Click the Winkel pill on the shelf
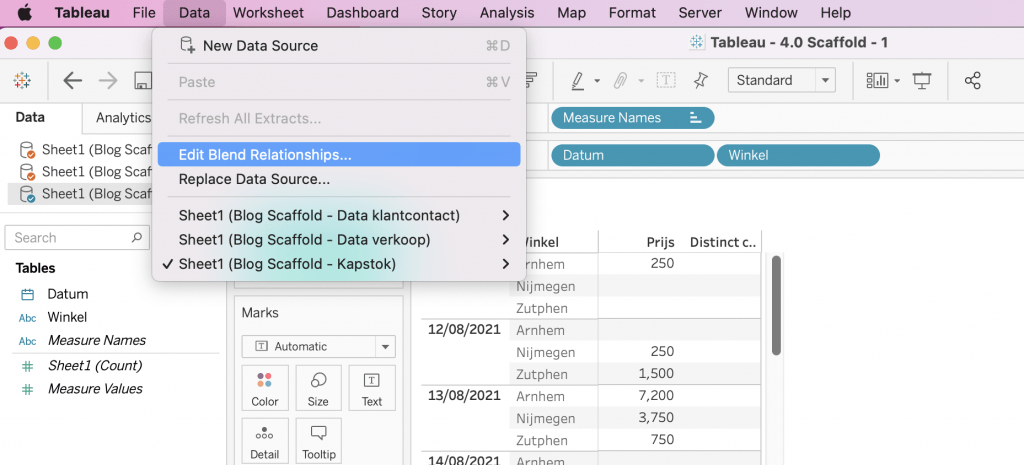This screenshot has width=1024, height=465. [x=797, y=155]
